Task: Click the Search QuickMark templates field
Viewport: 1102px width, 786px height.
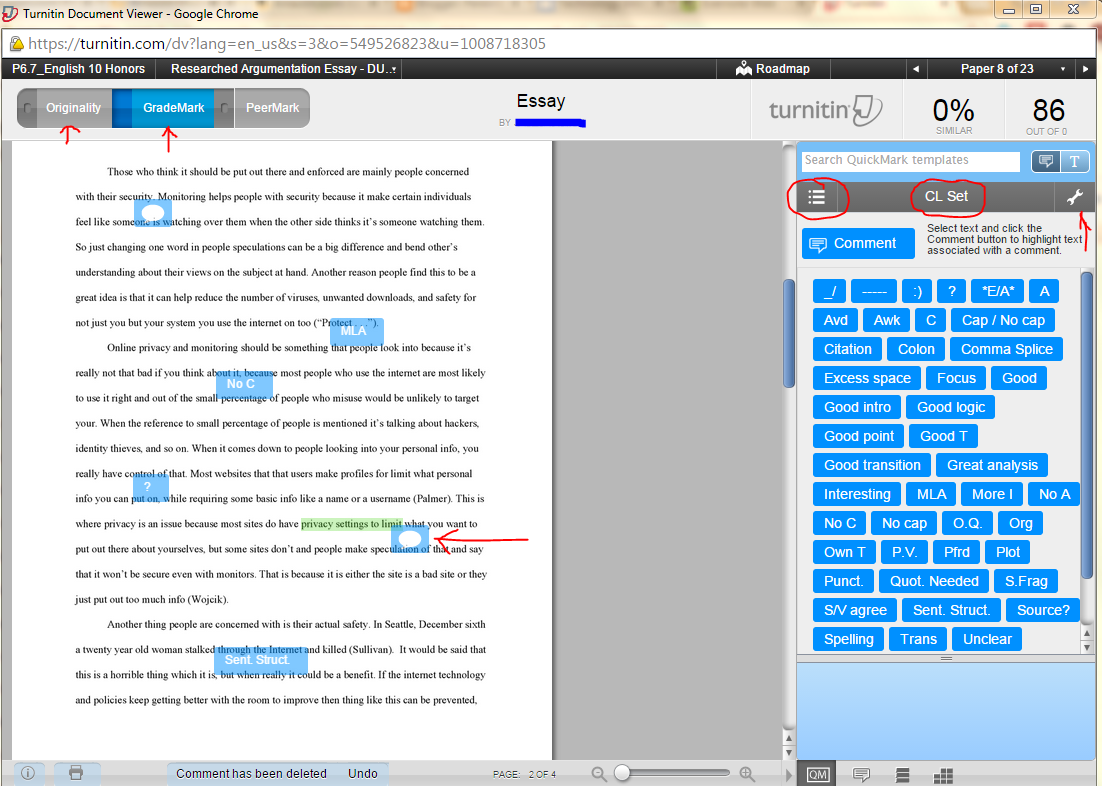Action: point(911,161)
